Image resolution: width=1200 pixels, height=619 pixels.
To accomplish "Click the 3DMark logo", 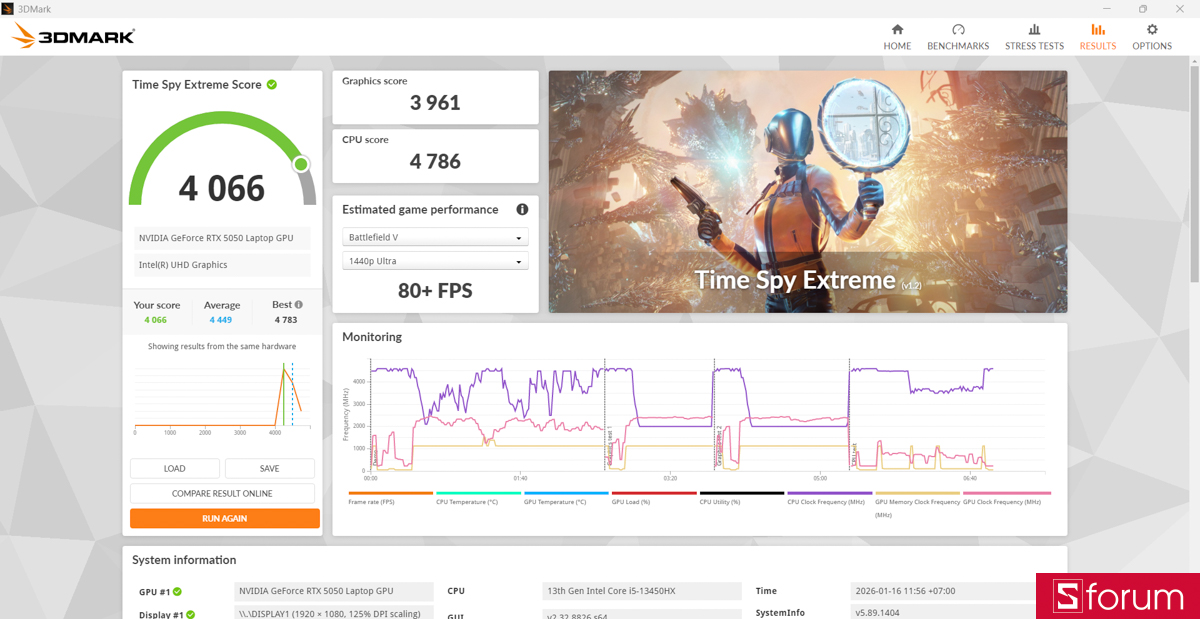I will tap(72, 35).
